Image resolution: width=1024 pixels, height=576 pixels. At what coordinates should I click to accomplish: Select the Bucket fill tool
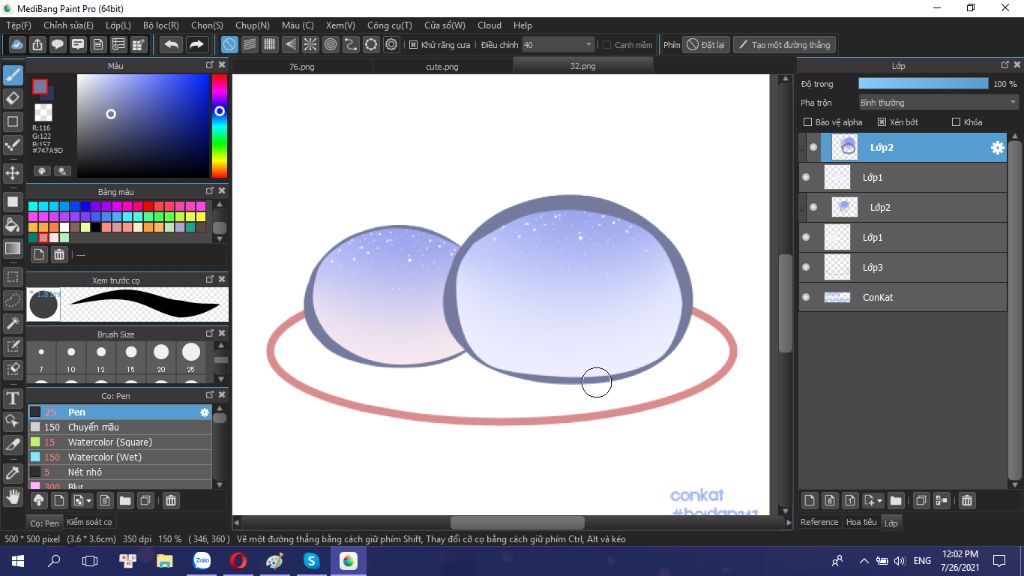coord(12,225)
